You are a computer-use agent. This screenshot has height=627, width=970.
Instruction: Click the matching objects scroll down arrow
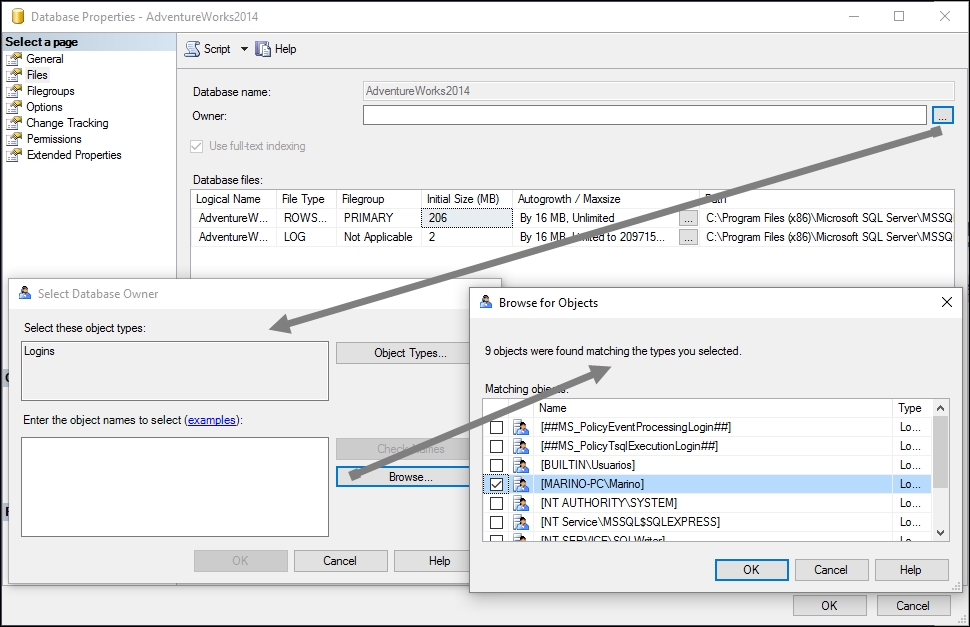coord(940,533)
